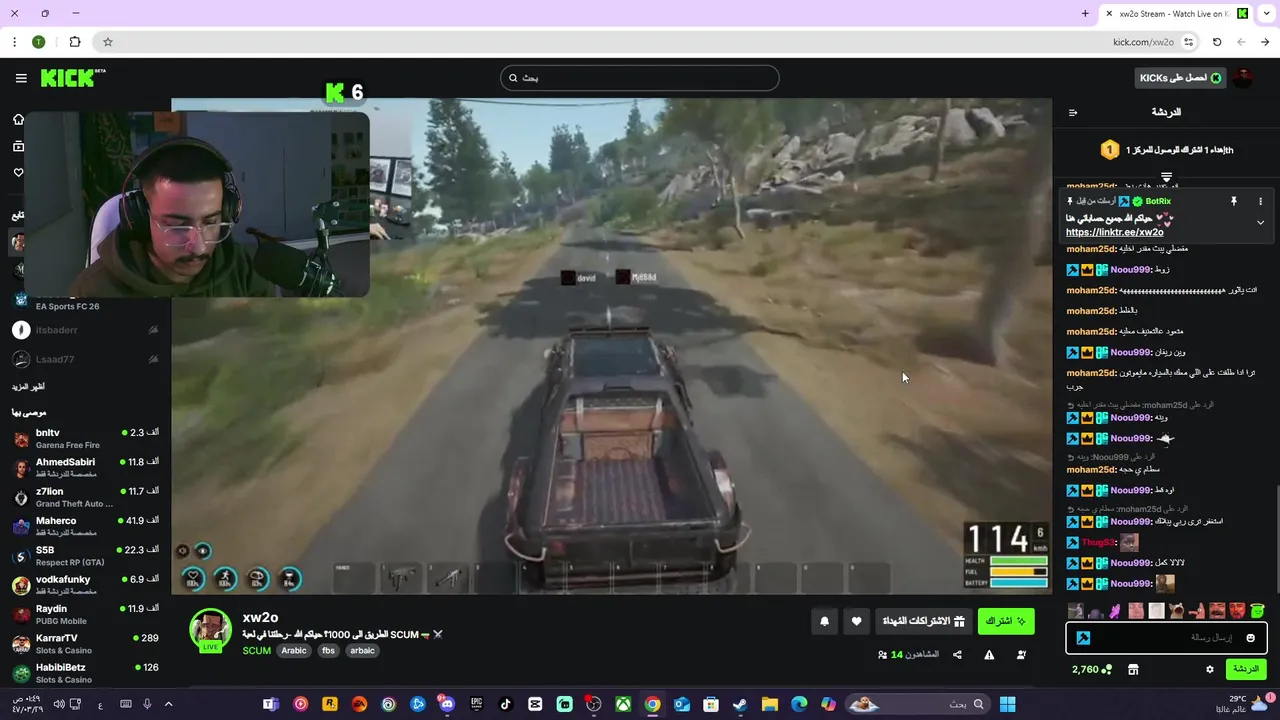Select the SCUM category tag
This screenshot has height=720, width=1280.
coord(257,650)
